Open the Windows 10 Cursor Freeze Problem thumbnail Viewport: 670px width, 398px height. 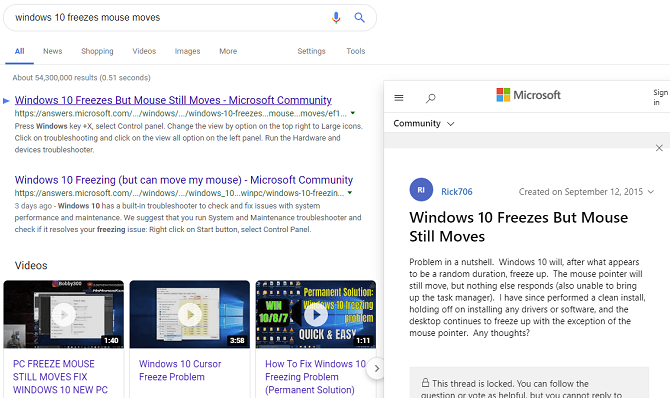pos(190,315)
